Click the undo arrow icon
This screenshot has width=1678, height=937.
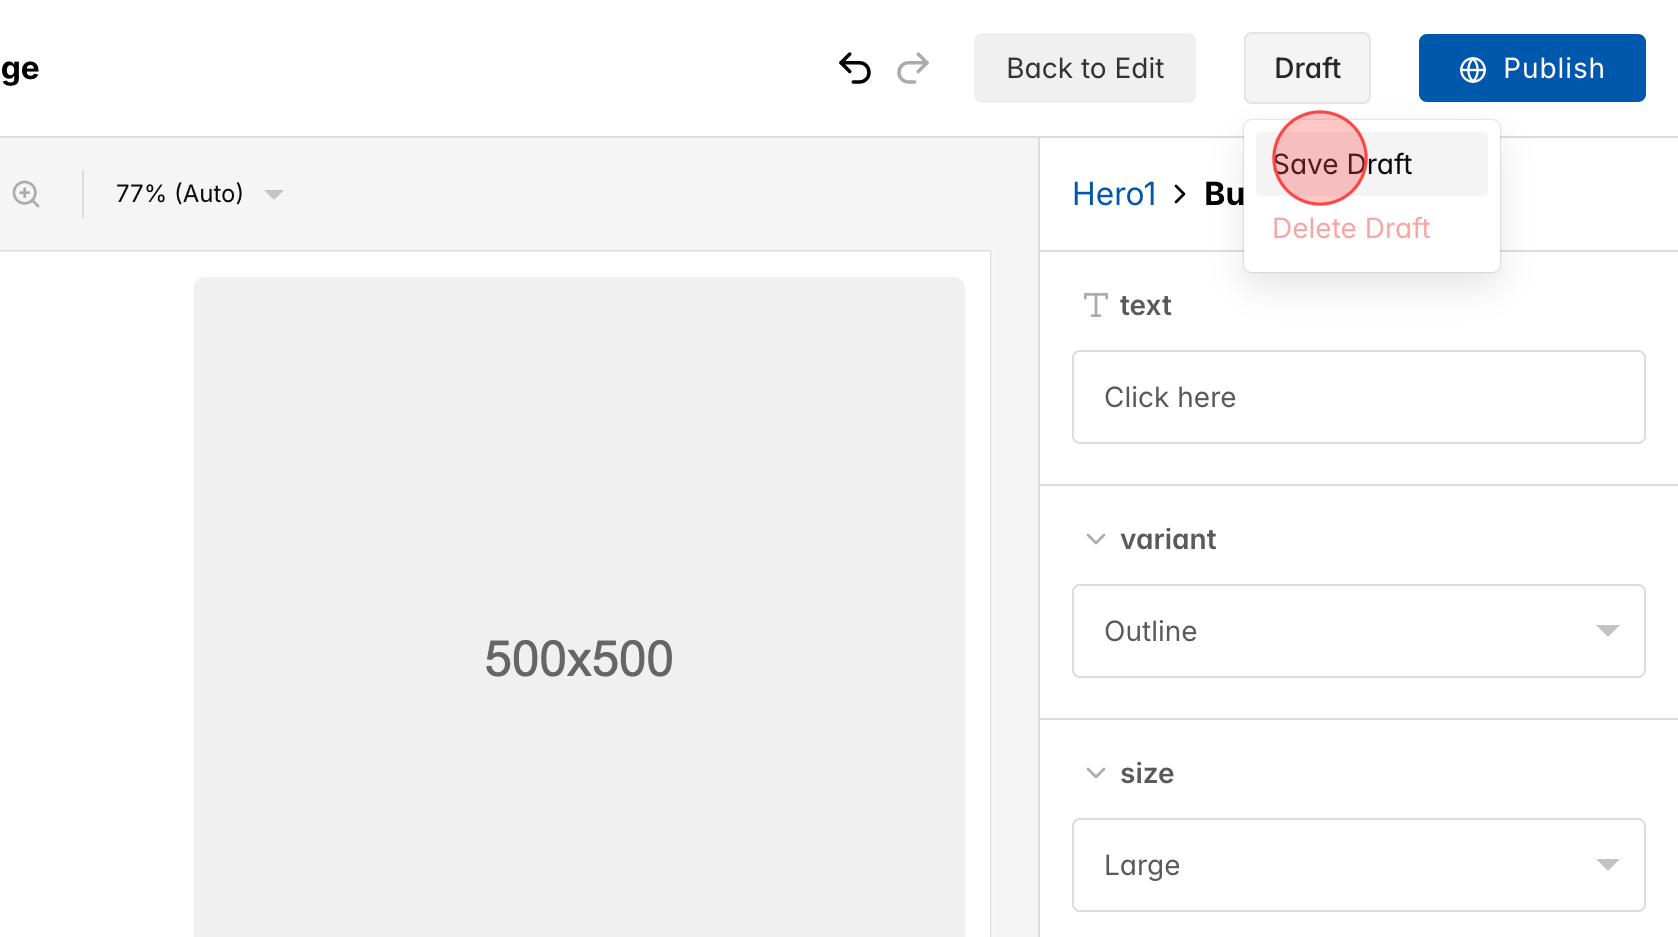coord(854,67)
